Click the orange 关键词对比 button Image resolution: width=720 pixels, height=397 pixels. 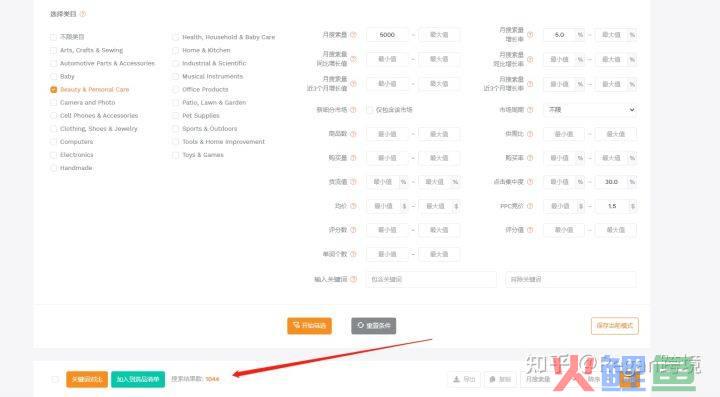coord(87,379)
